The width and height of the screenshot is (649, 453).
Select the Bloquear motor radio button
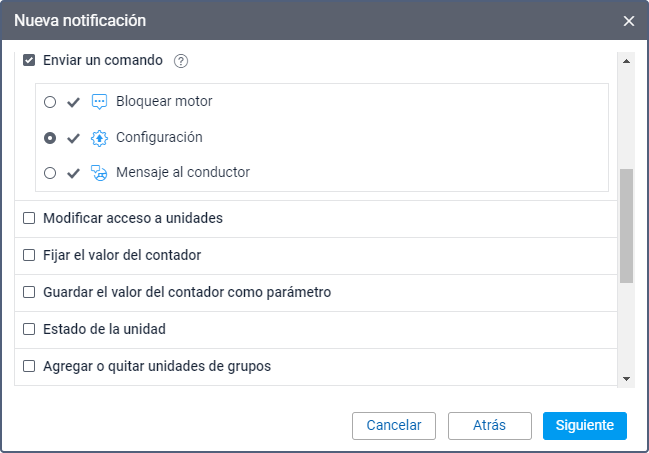point(50,102)
